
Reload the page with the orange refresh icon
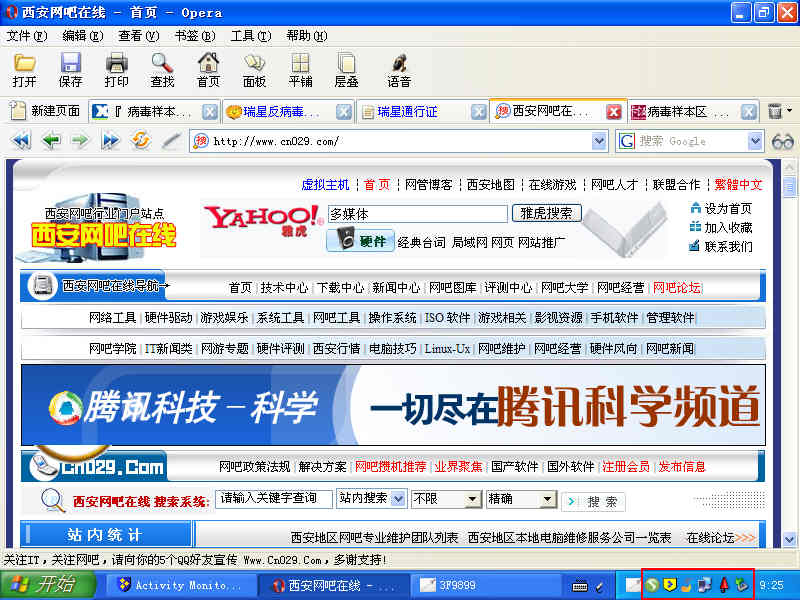pyautogui.click(x=140, y=140)
